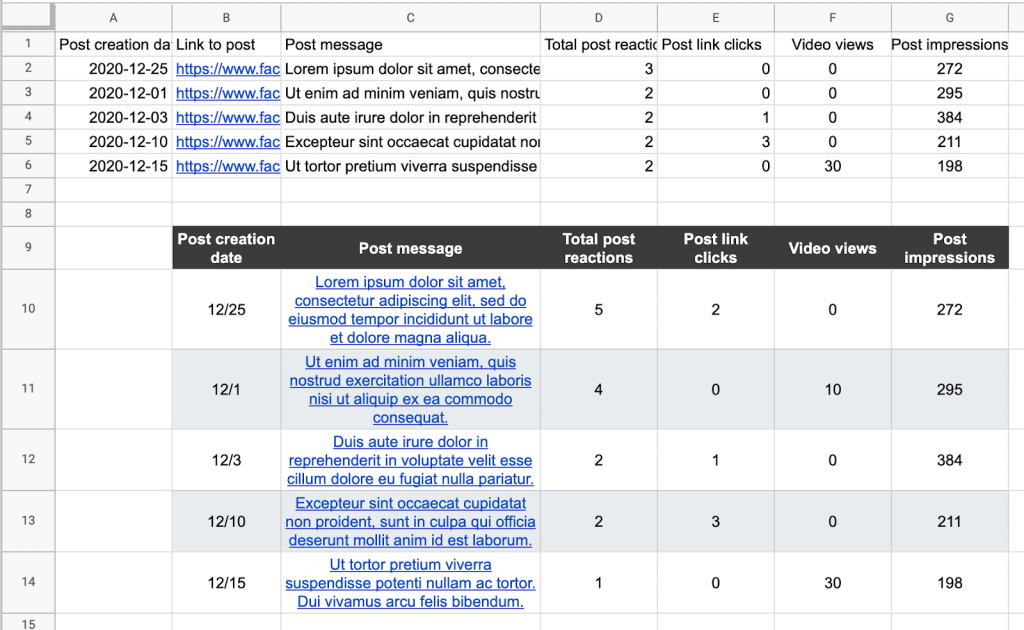
Task: Open 'Ut tortor pretium viverra' link in row 14
Action: tap(410, 583)
